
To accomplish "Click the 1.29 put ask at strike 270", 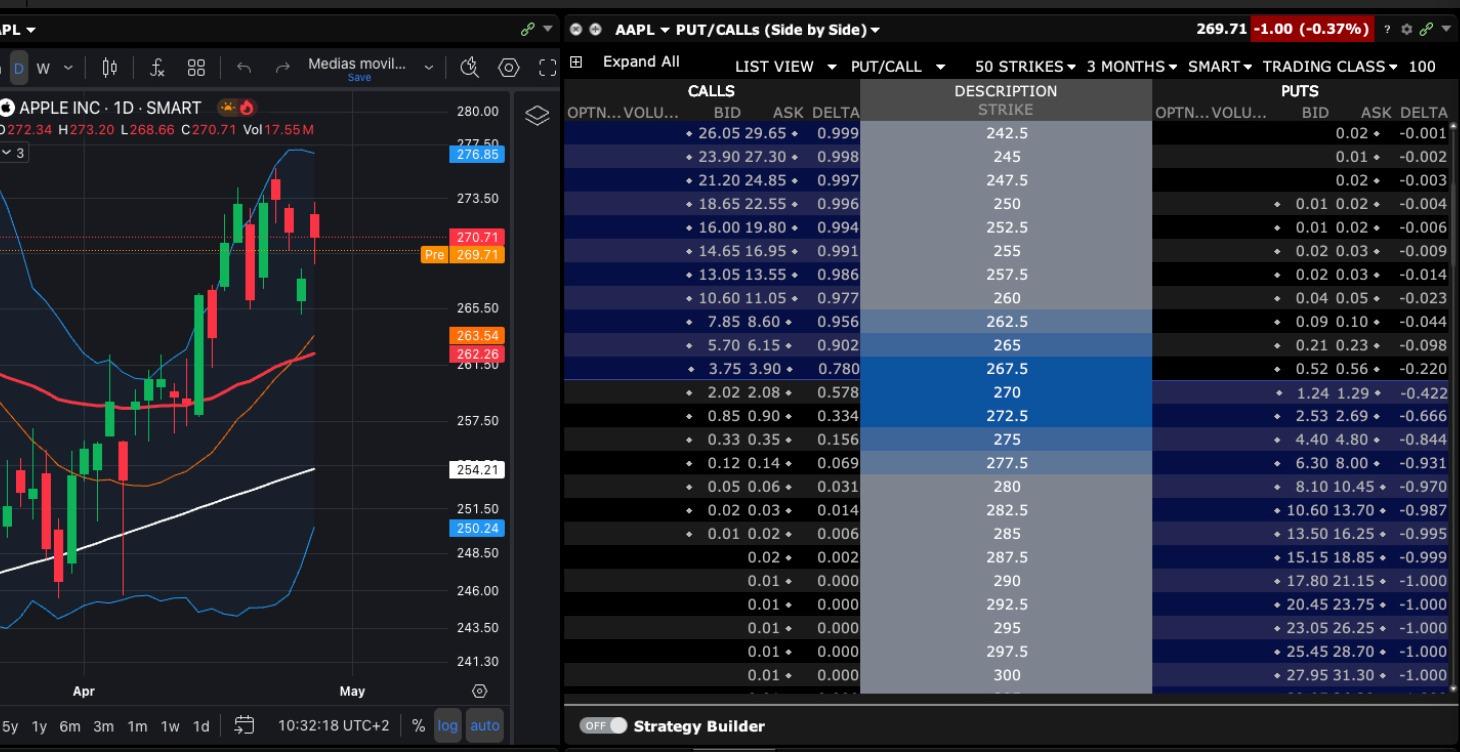I will click(x=1352, y=392).
